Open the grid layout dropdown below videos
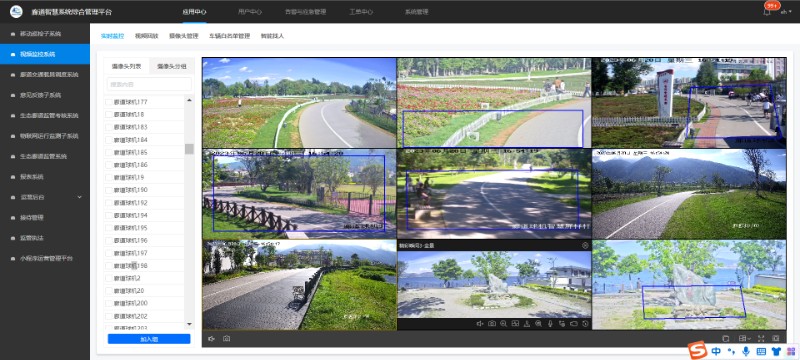The image size is (800, 360). click(745, 338)
